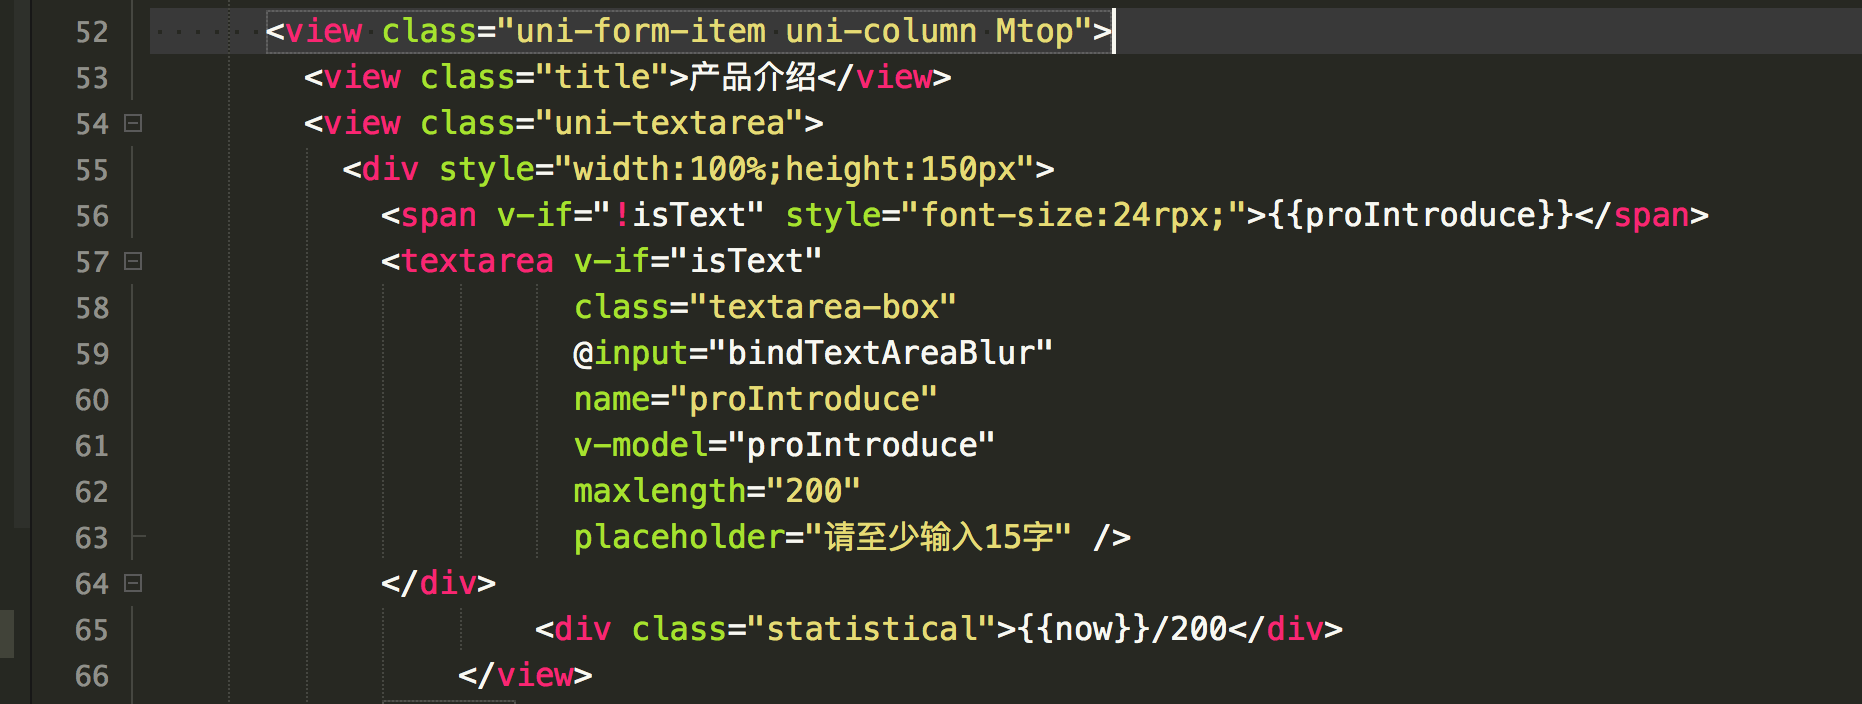Click line number 61 in the gutter
1862x704 pixels.
coord(92,446)
